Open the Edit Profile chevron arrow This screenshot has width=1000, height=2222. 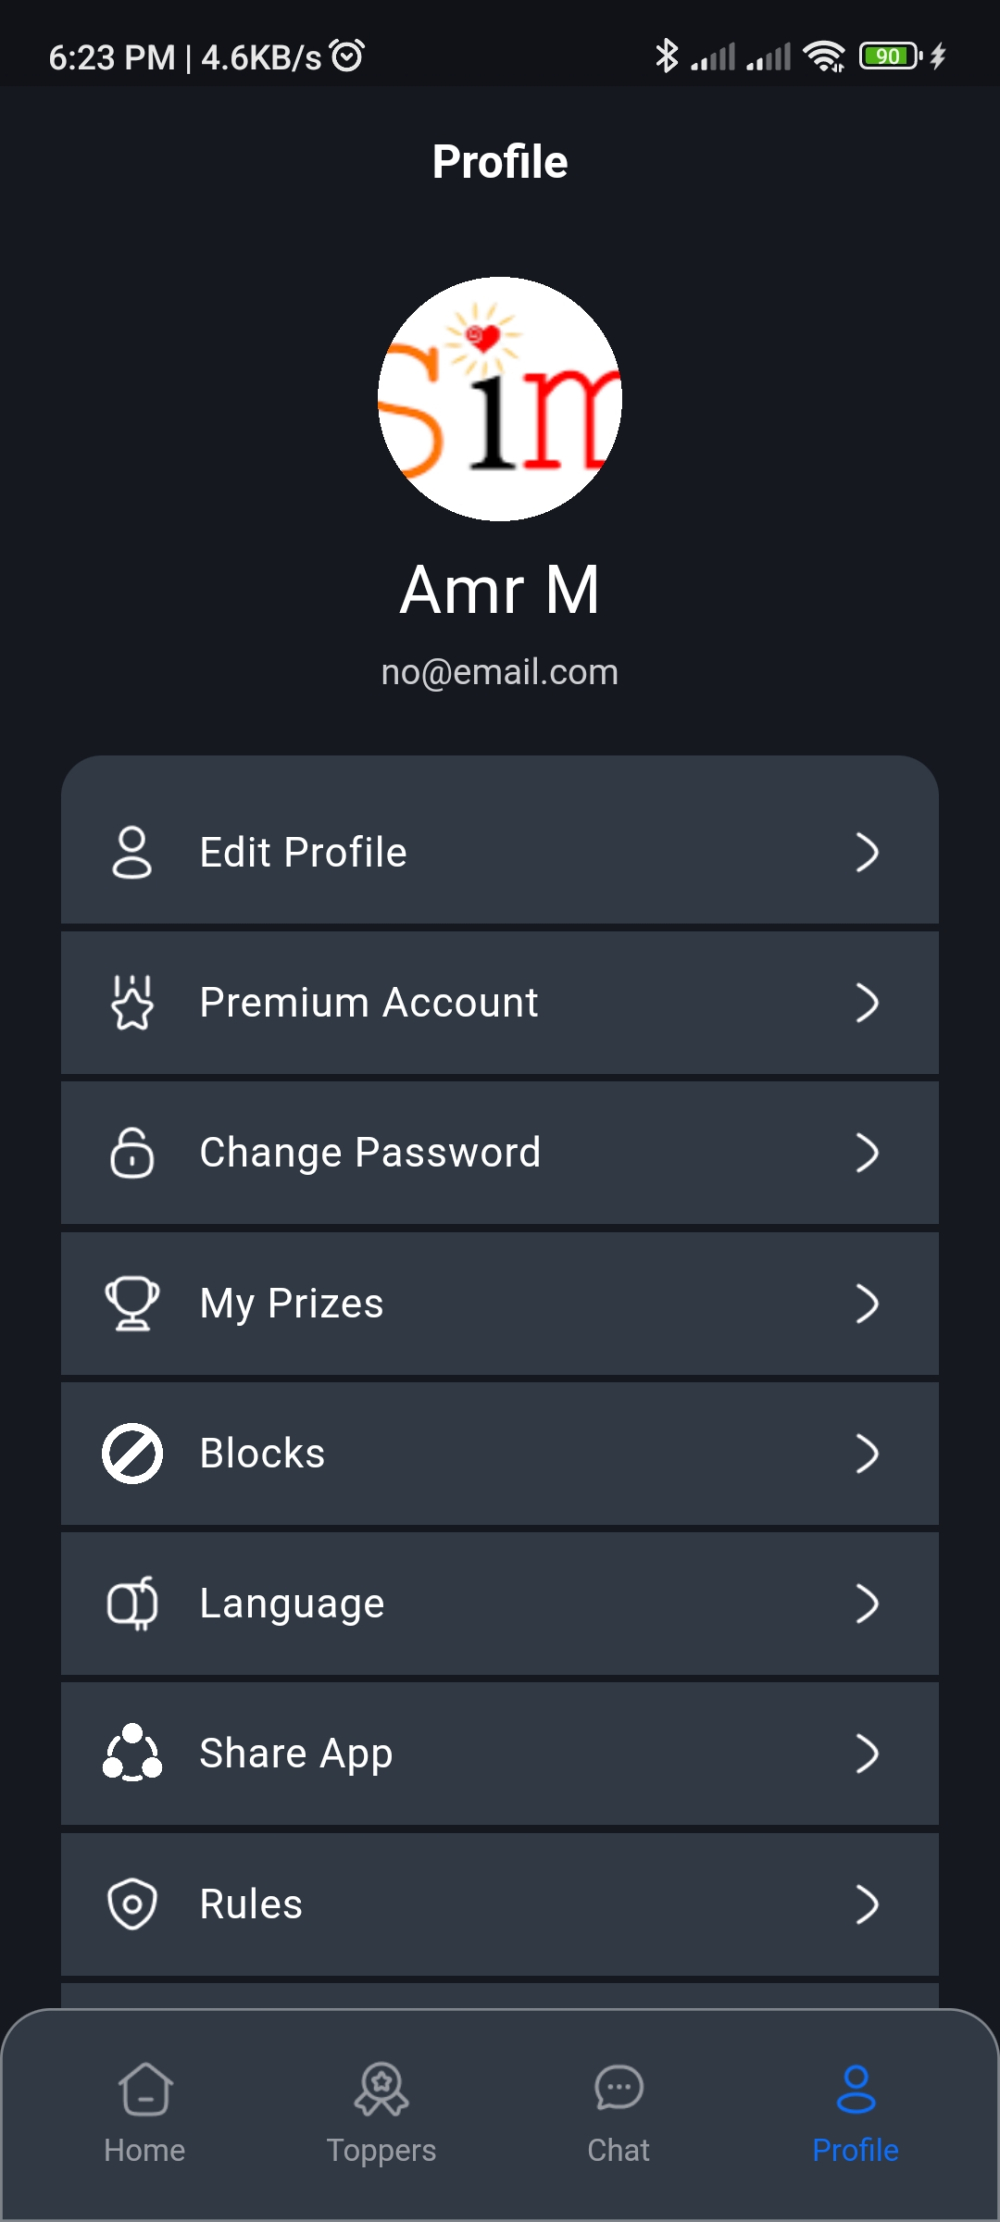867,853
